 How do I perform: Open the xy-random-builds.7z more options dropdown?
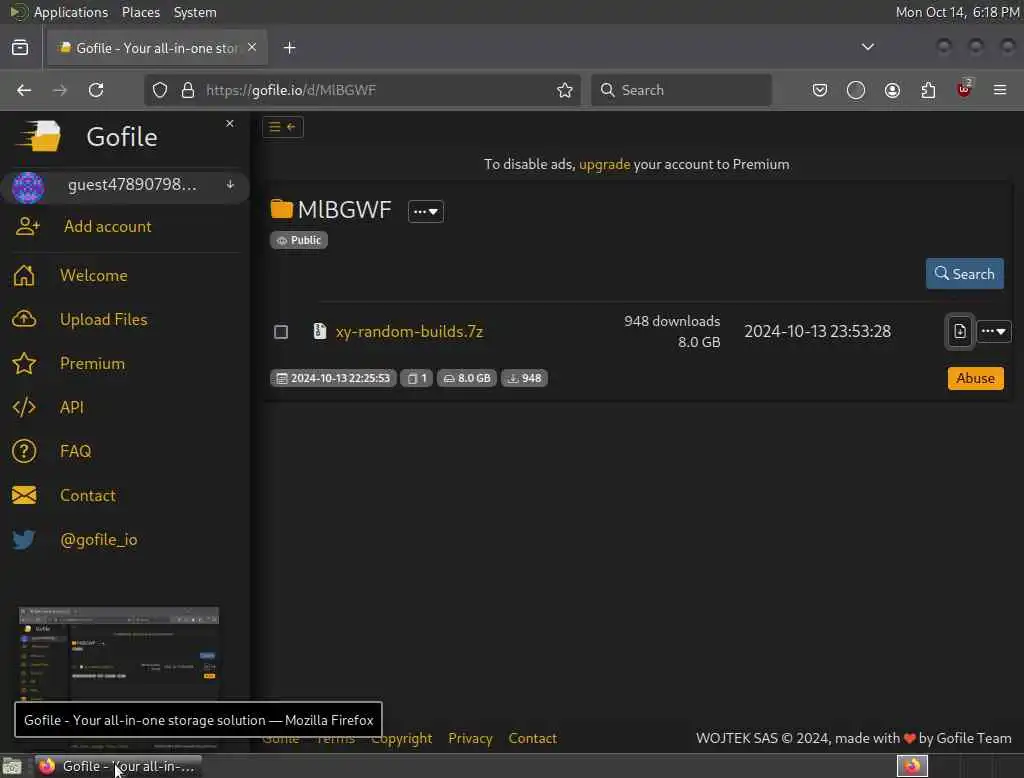993,331
